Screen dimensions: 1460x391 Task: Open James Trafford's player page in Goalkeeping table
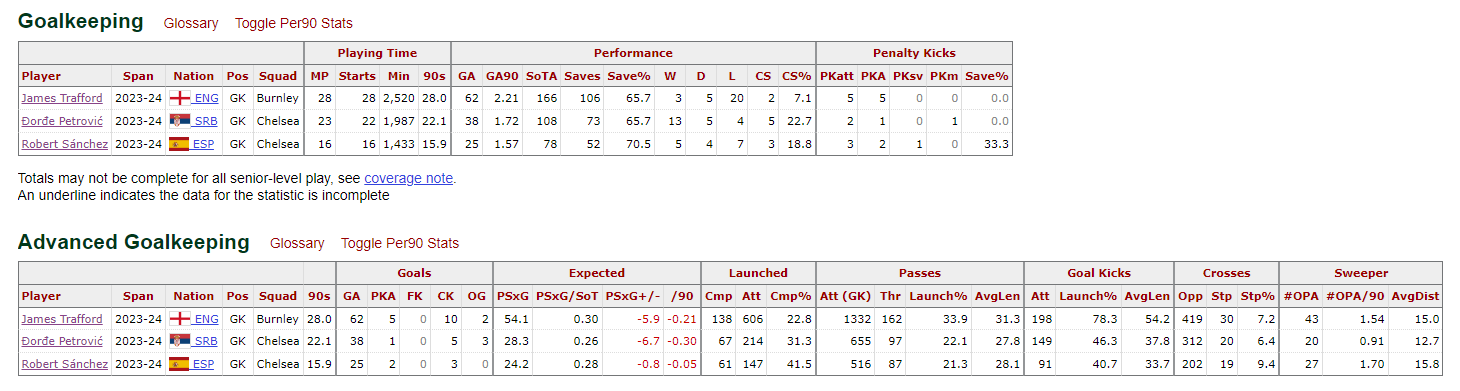click(x=62, y=98)
